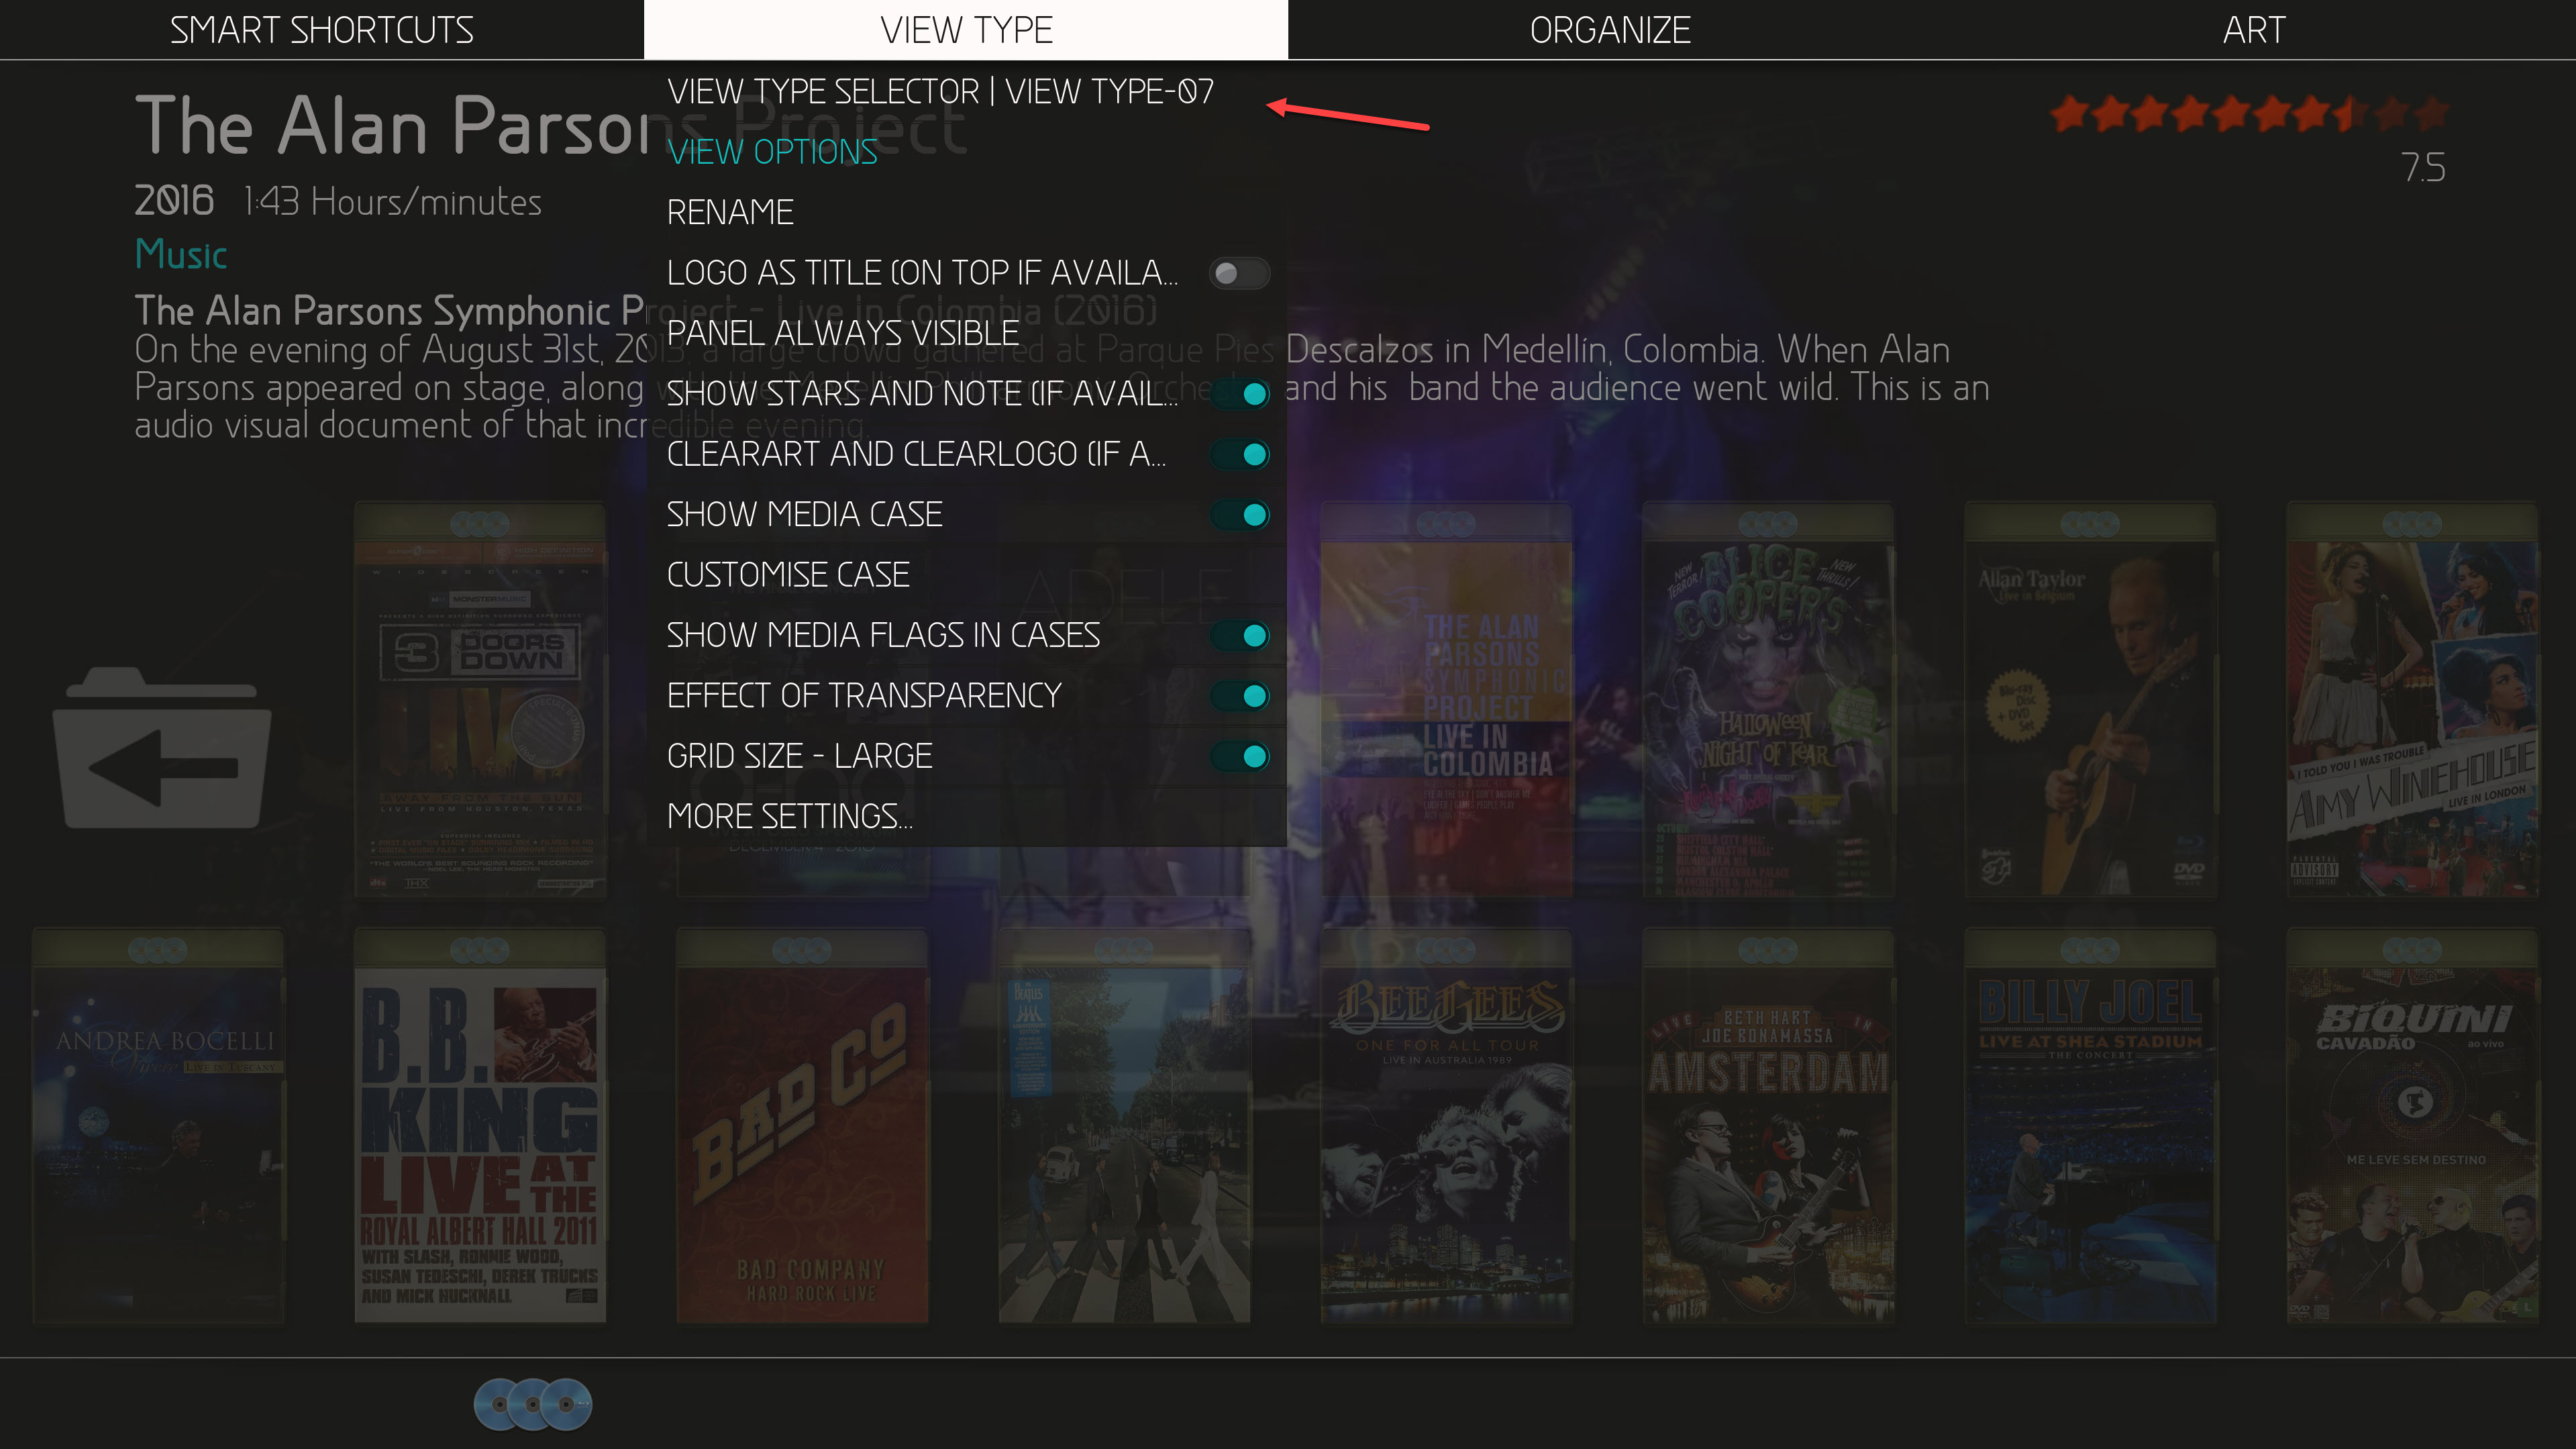Toggle Show Stars And Note switch
Viewport: 2576px width, 1449px height.
click(x=1239, y=394)
